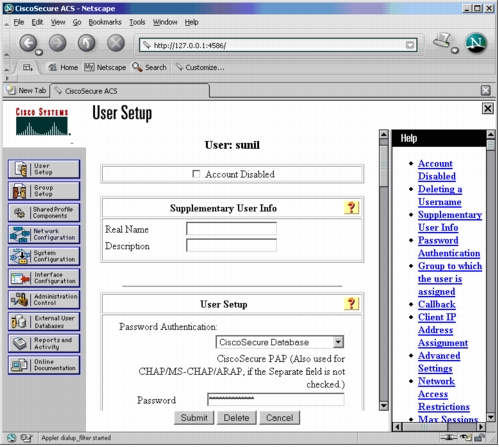Viewport: 499px width, 447px height.
Task: Open the URL history dropdown arrow
Action: point(410,45)
